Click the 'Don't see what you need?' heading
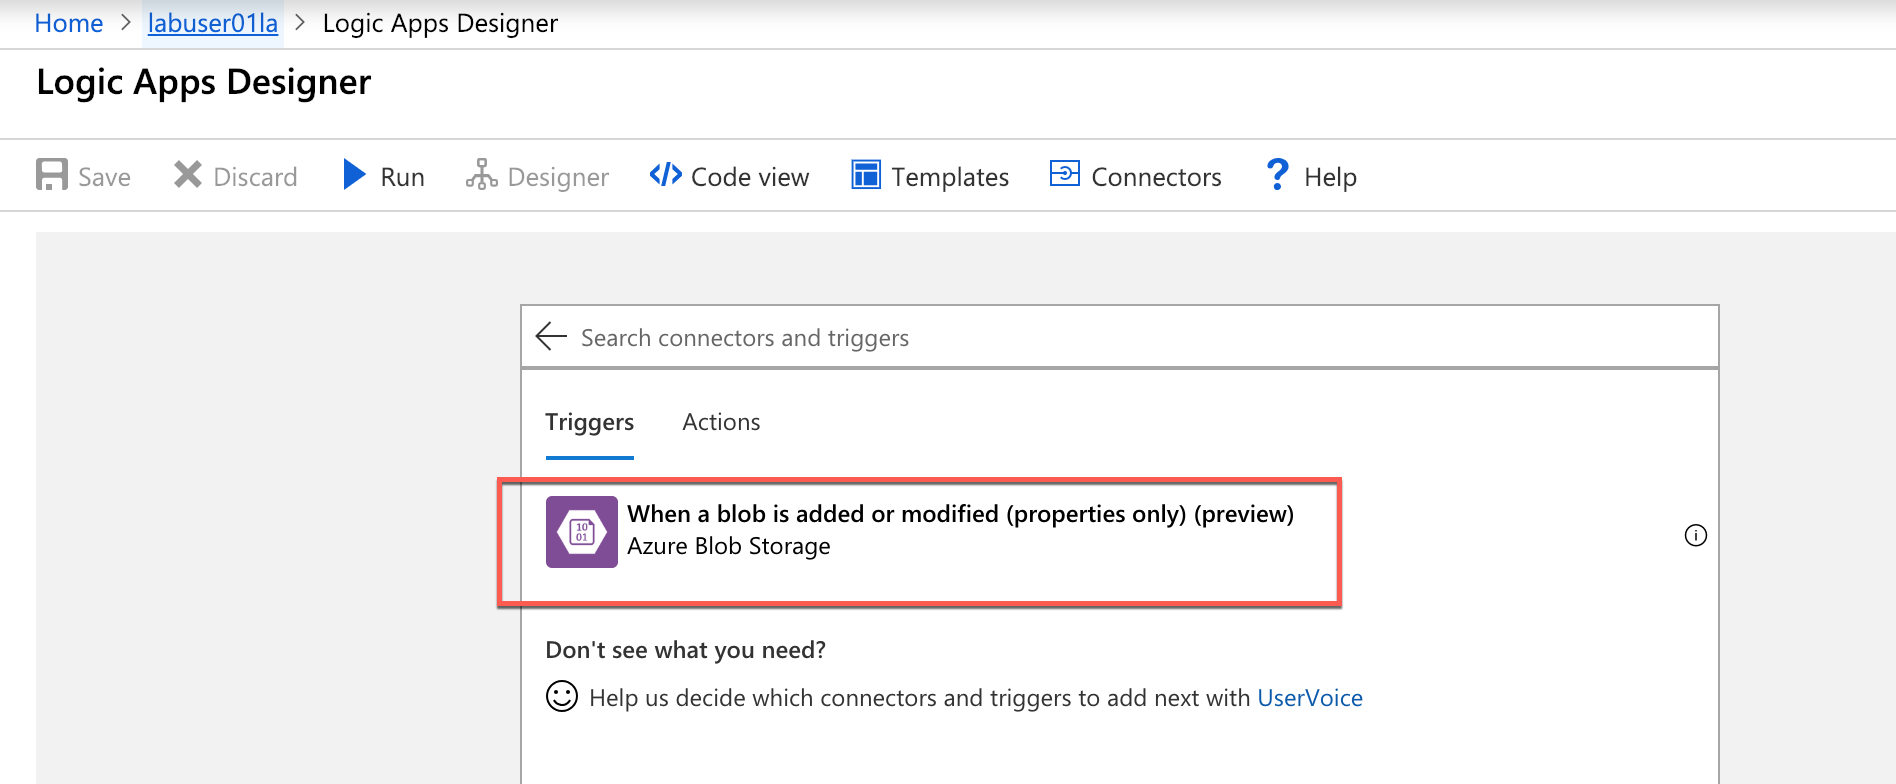This screenshot has height=784, width=1896. (x=686, y=650)
